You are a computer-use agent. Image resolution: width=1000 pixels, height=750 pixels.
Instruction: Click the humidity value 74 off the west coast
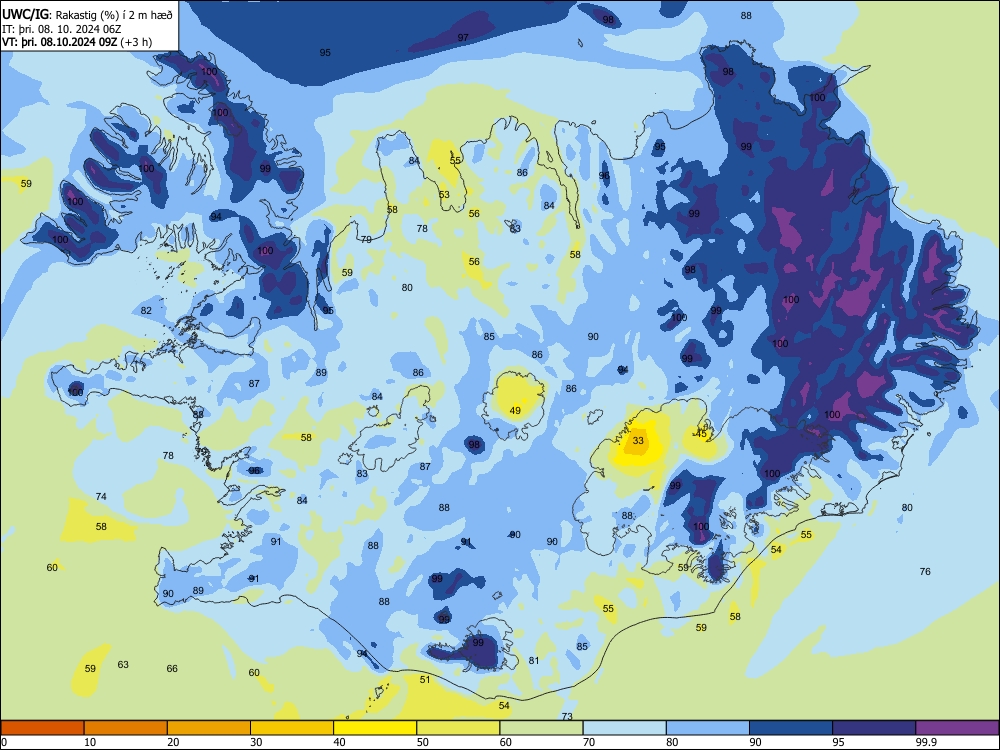point(101,496)
